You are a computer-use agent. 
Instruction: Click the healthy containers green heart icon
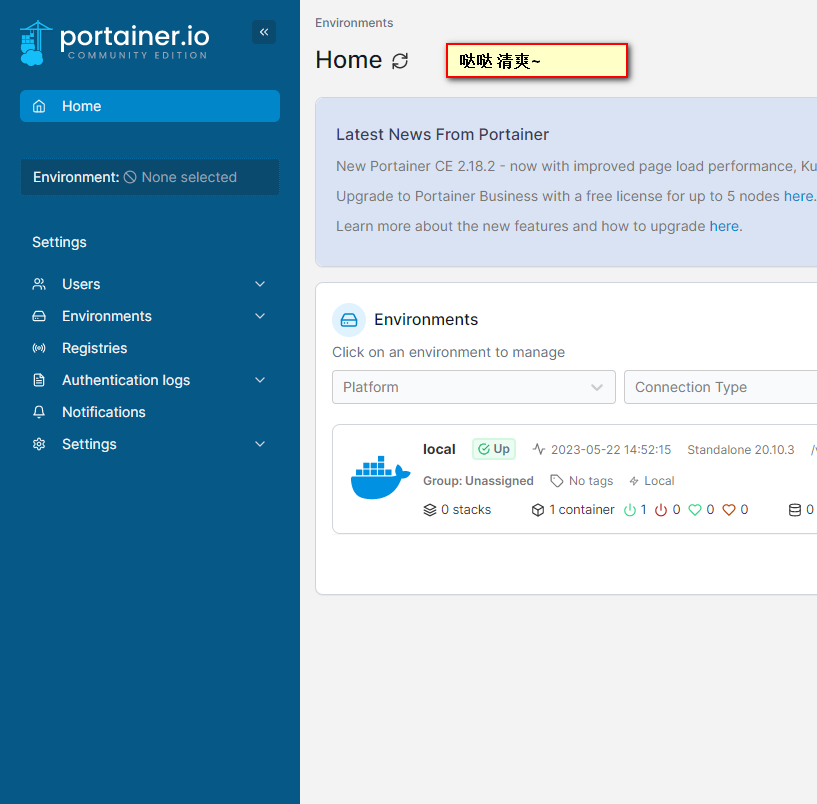click(x=695, y=510)
